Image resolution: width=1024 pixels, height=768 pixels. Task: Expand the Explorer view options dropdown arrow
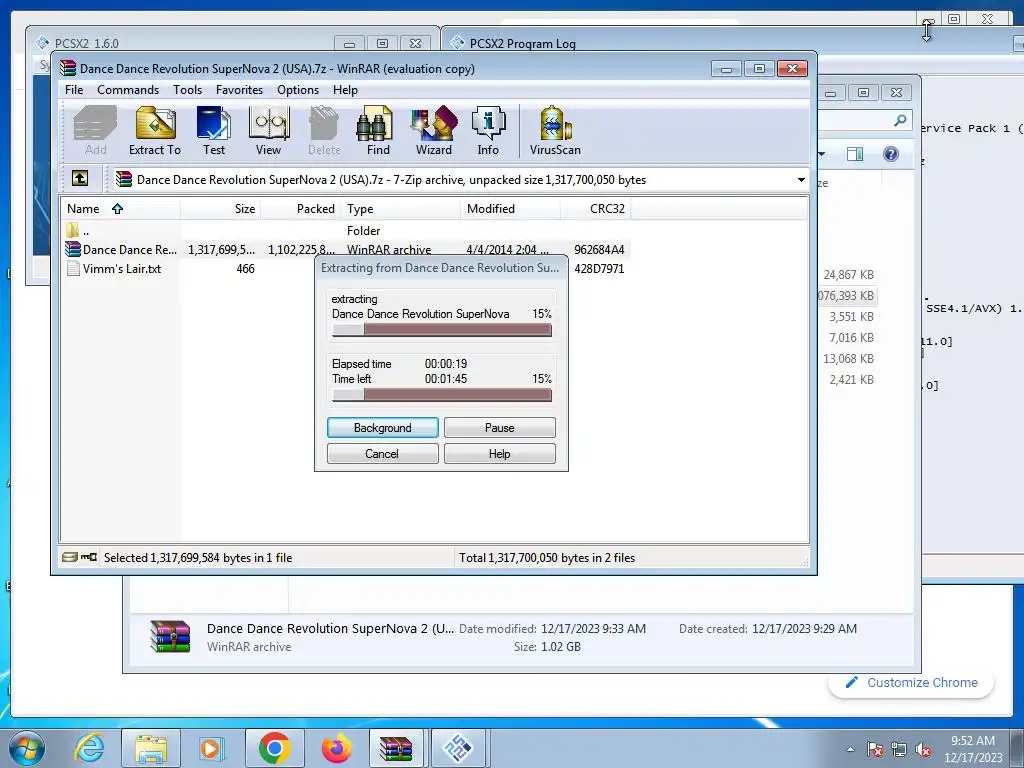(822, 154)
